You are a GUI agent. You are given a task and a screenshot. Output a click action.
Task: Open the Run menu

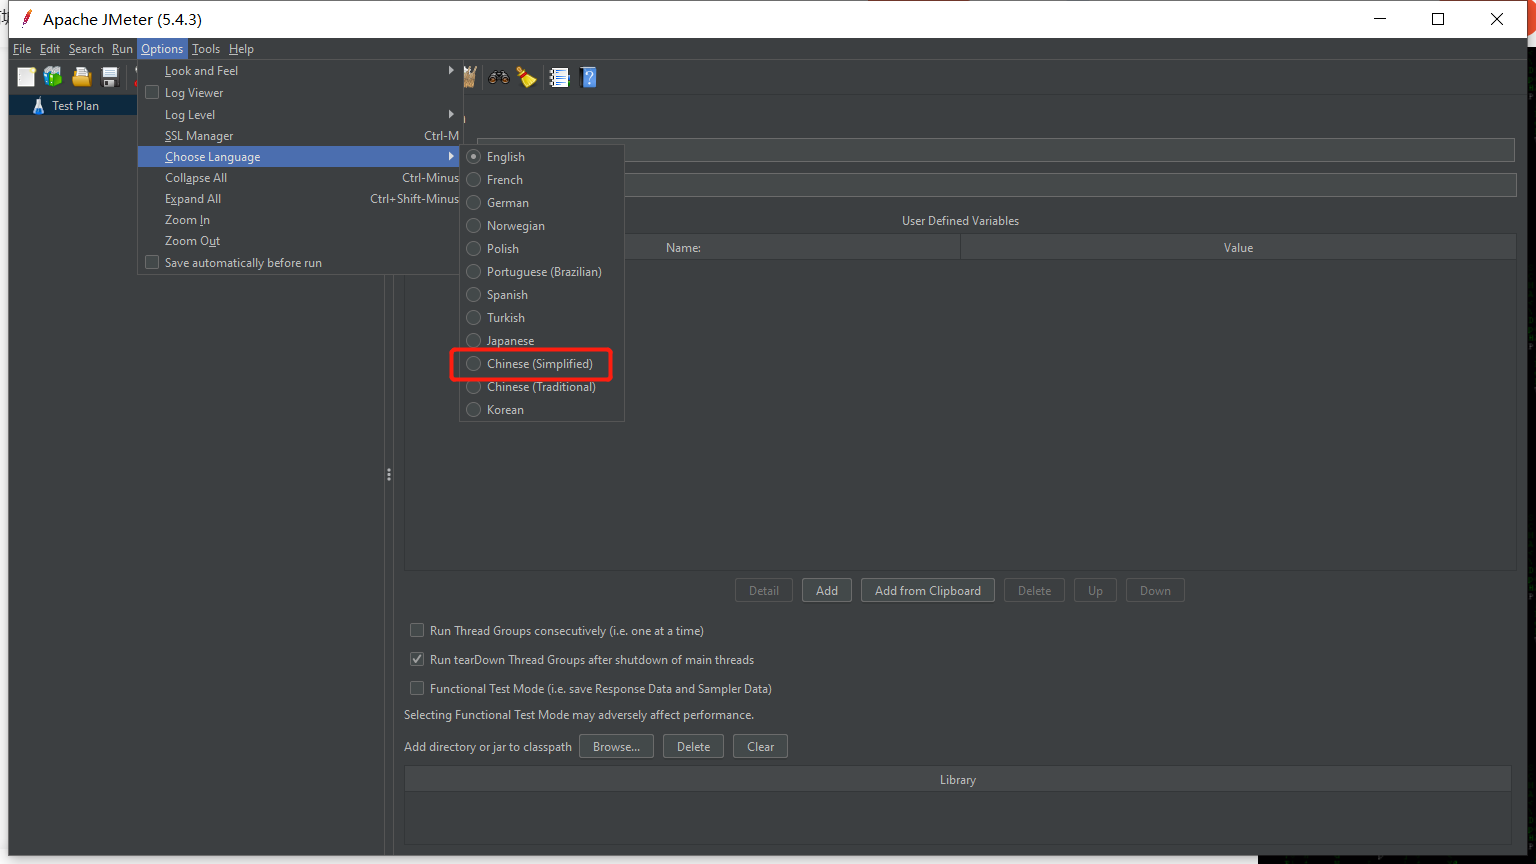(122, 49)
